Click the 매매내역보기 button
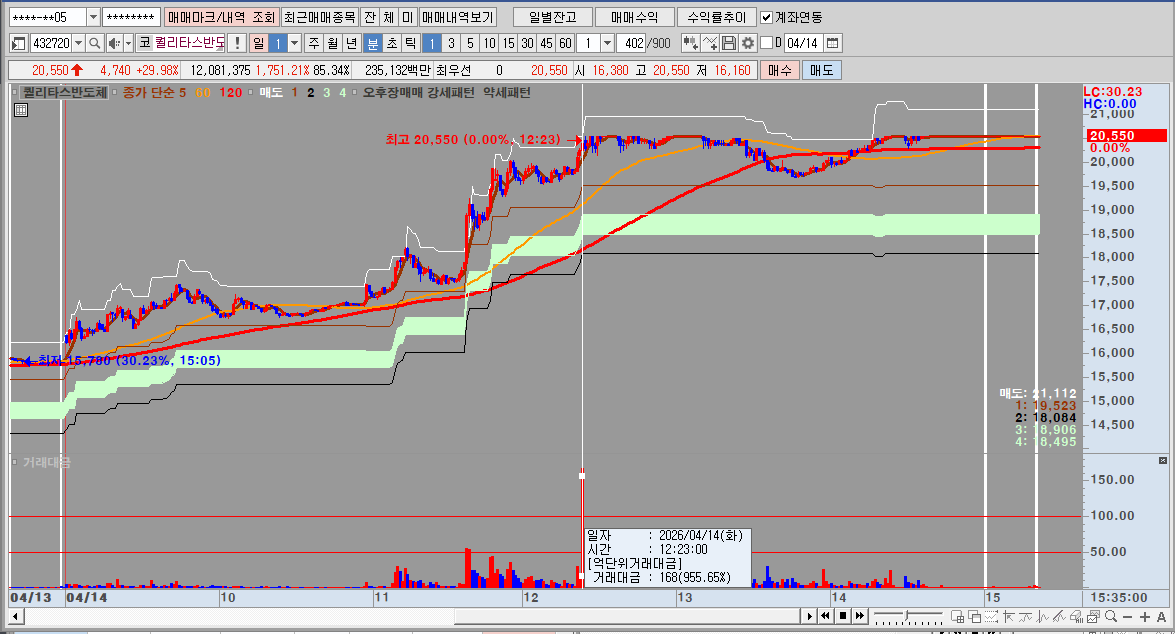The image size is (1175, 634). pyautogui.click(x=457, y=17)
